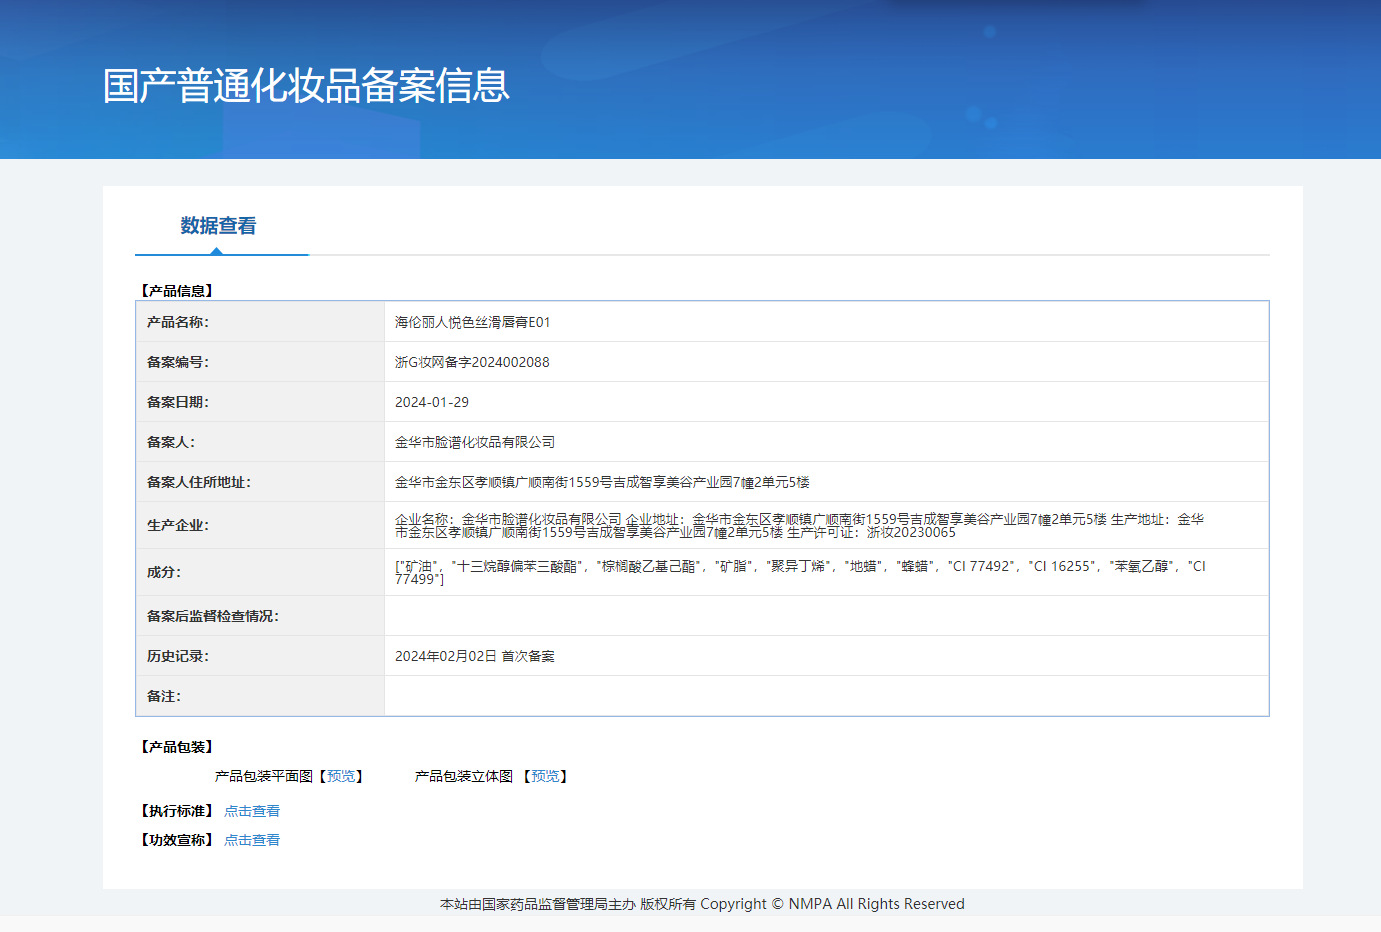Viewport: 1381px width, 932px height.
Task: Click the filing number 浙G妆网备字2024002088
Action: [472, 362]
